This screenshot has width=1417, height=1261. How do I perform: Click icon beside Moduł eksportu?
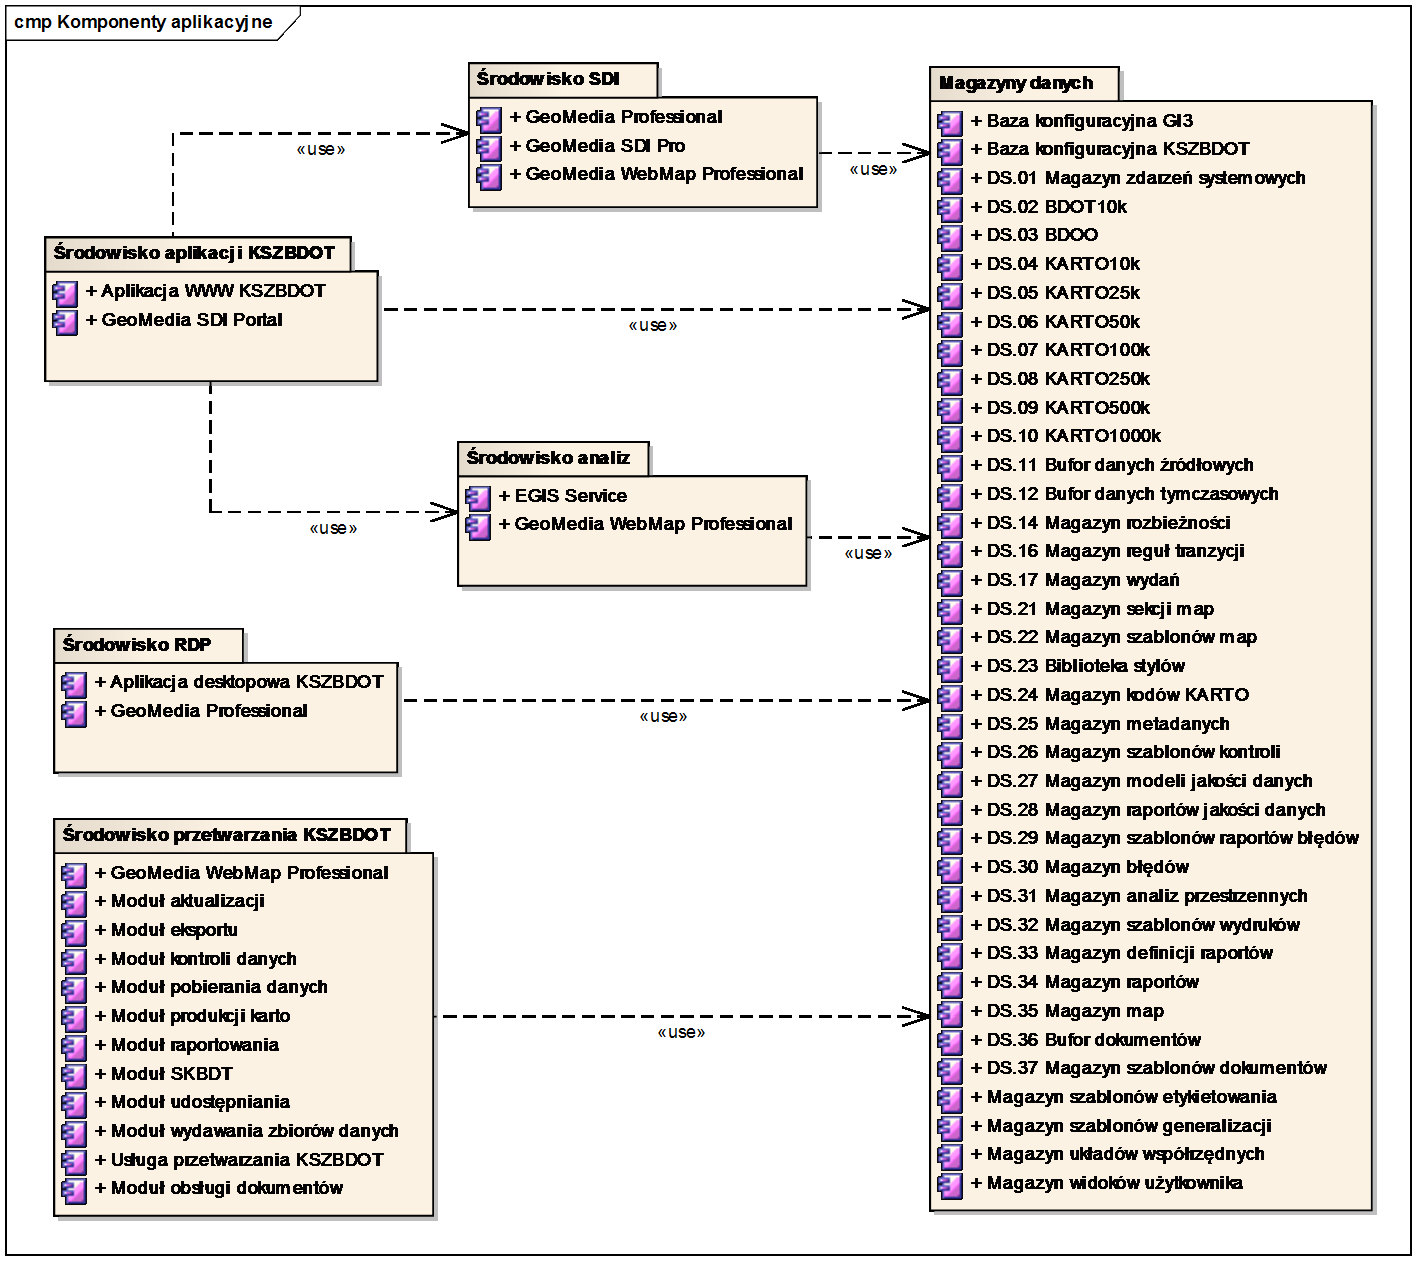(x=74, y=932)
